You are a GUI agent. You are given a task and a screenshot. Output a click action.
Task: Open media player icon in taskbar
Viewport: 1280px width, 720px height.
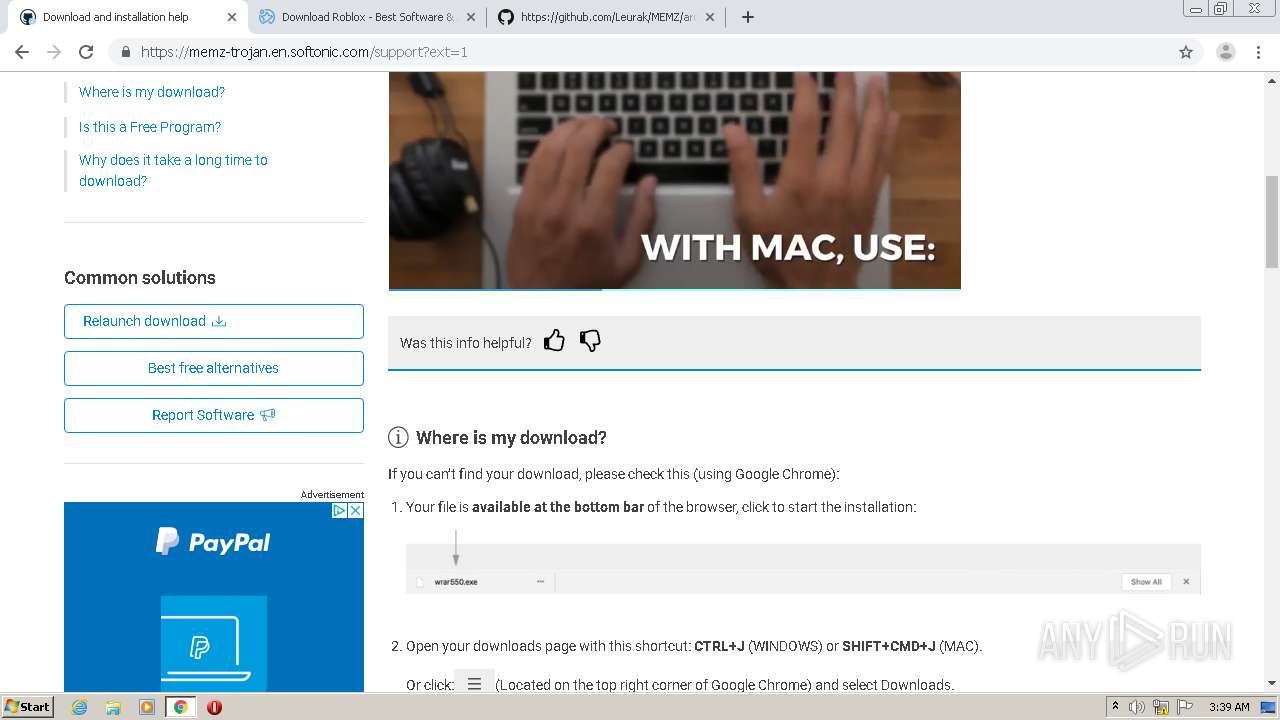click(x=147, y=707)
